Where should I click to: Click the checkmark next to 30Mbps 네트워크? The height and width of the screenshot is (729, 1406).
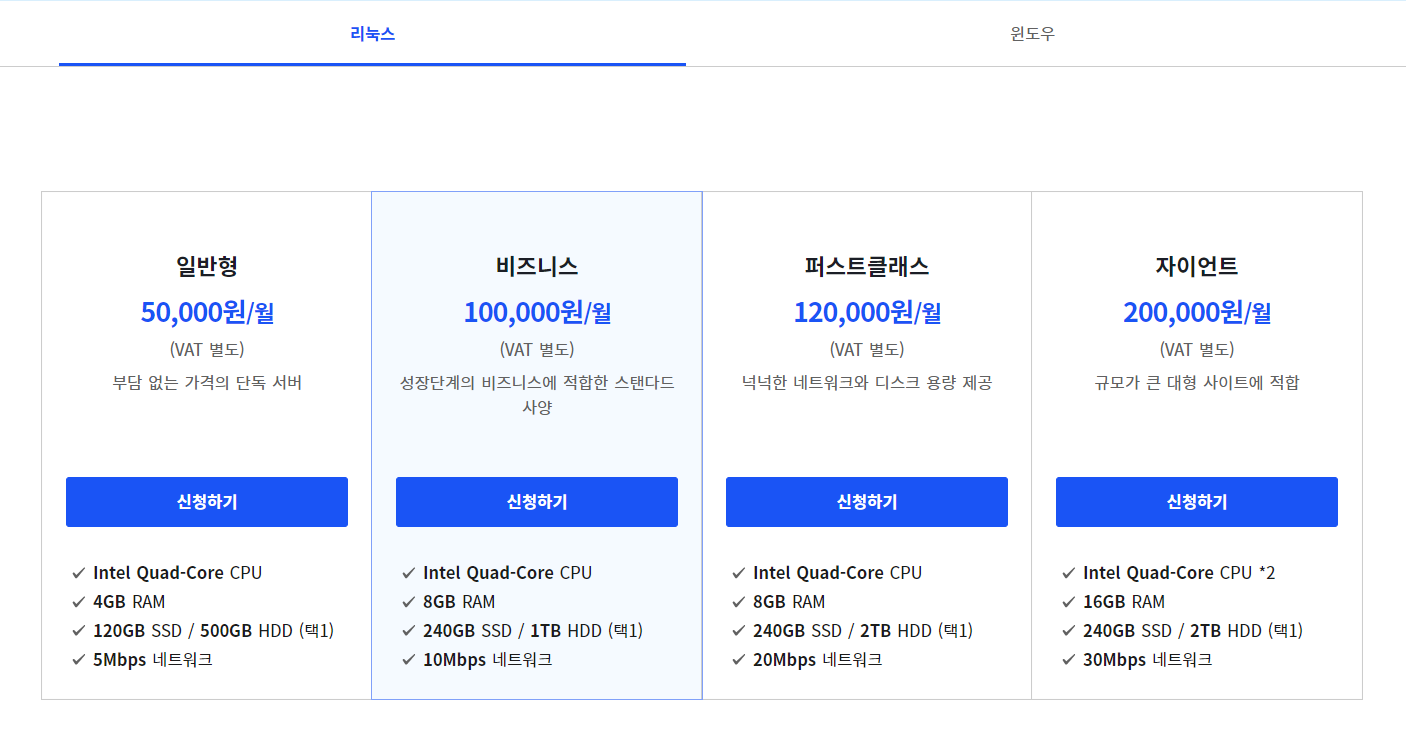pos(1068,659)
